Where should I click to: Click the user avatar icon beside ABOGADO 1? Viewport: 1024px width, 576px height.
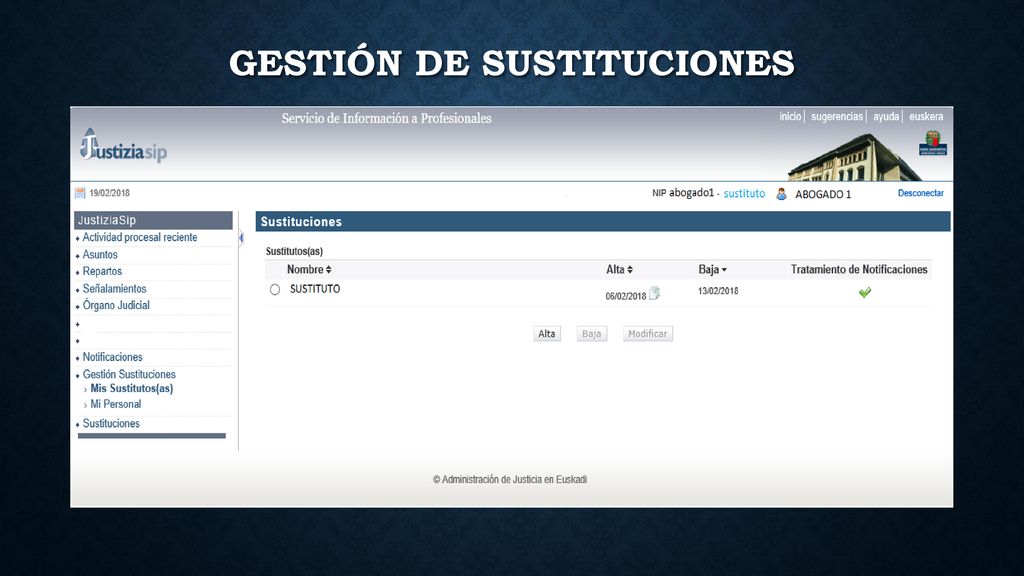(x=781, y=194)
